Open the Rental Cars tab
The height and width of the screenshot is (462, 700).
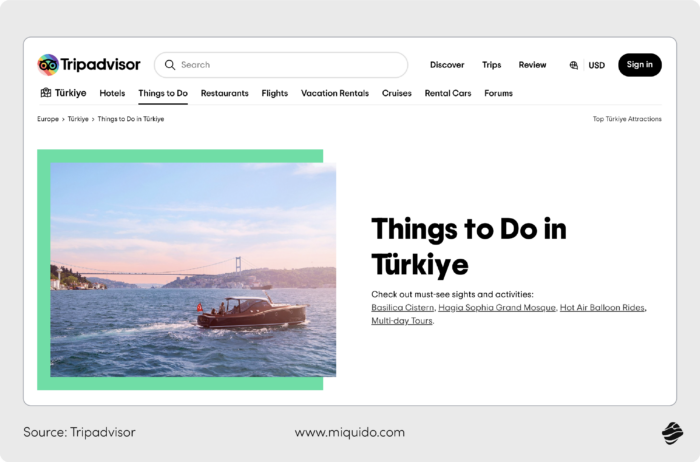(x=448, y=93)
